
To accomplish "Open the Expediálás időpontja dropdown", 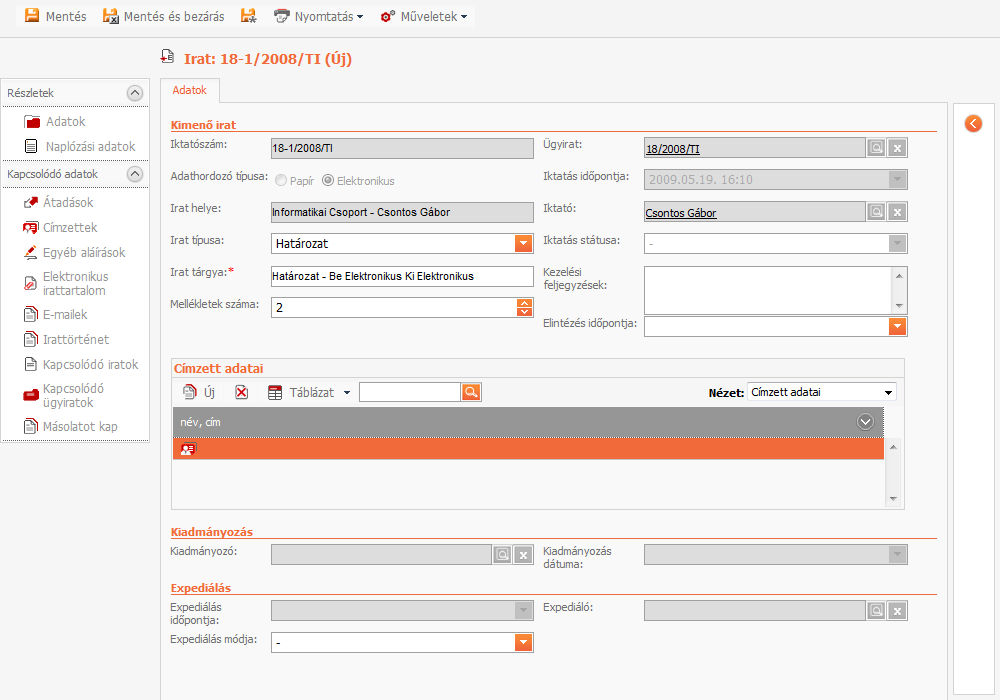I will pyautogui.click(x=524, y=610).
